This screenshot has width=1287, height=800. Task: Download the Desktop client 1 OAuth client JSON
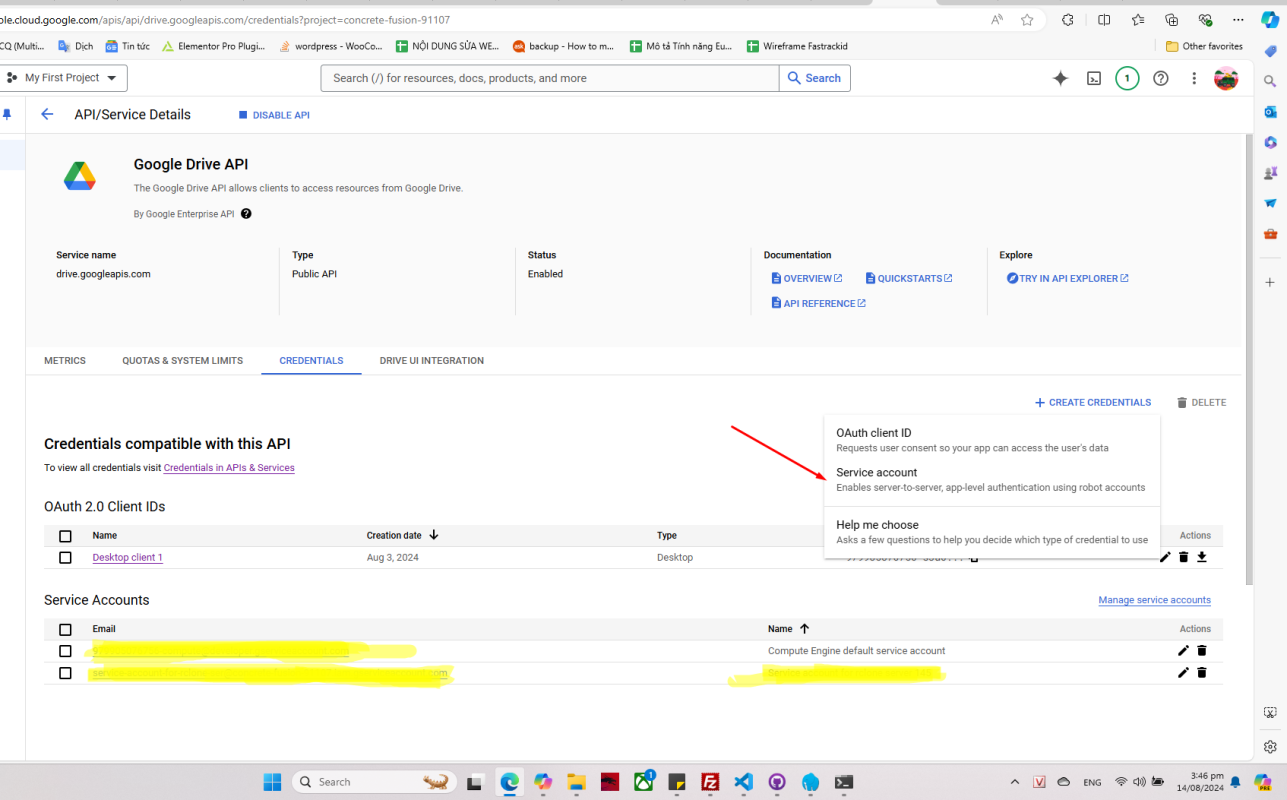coord(1202,557)
